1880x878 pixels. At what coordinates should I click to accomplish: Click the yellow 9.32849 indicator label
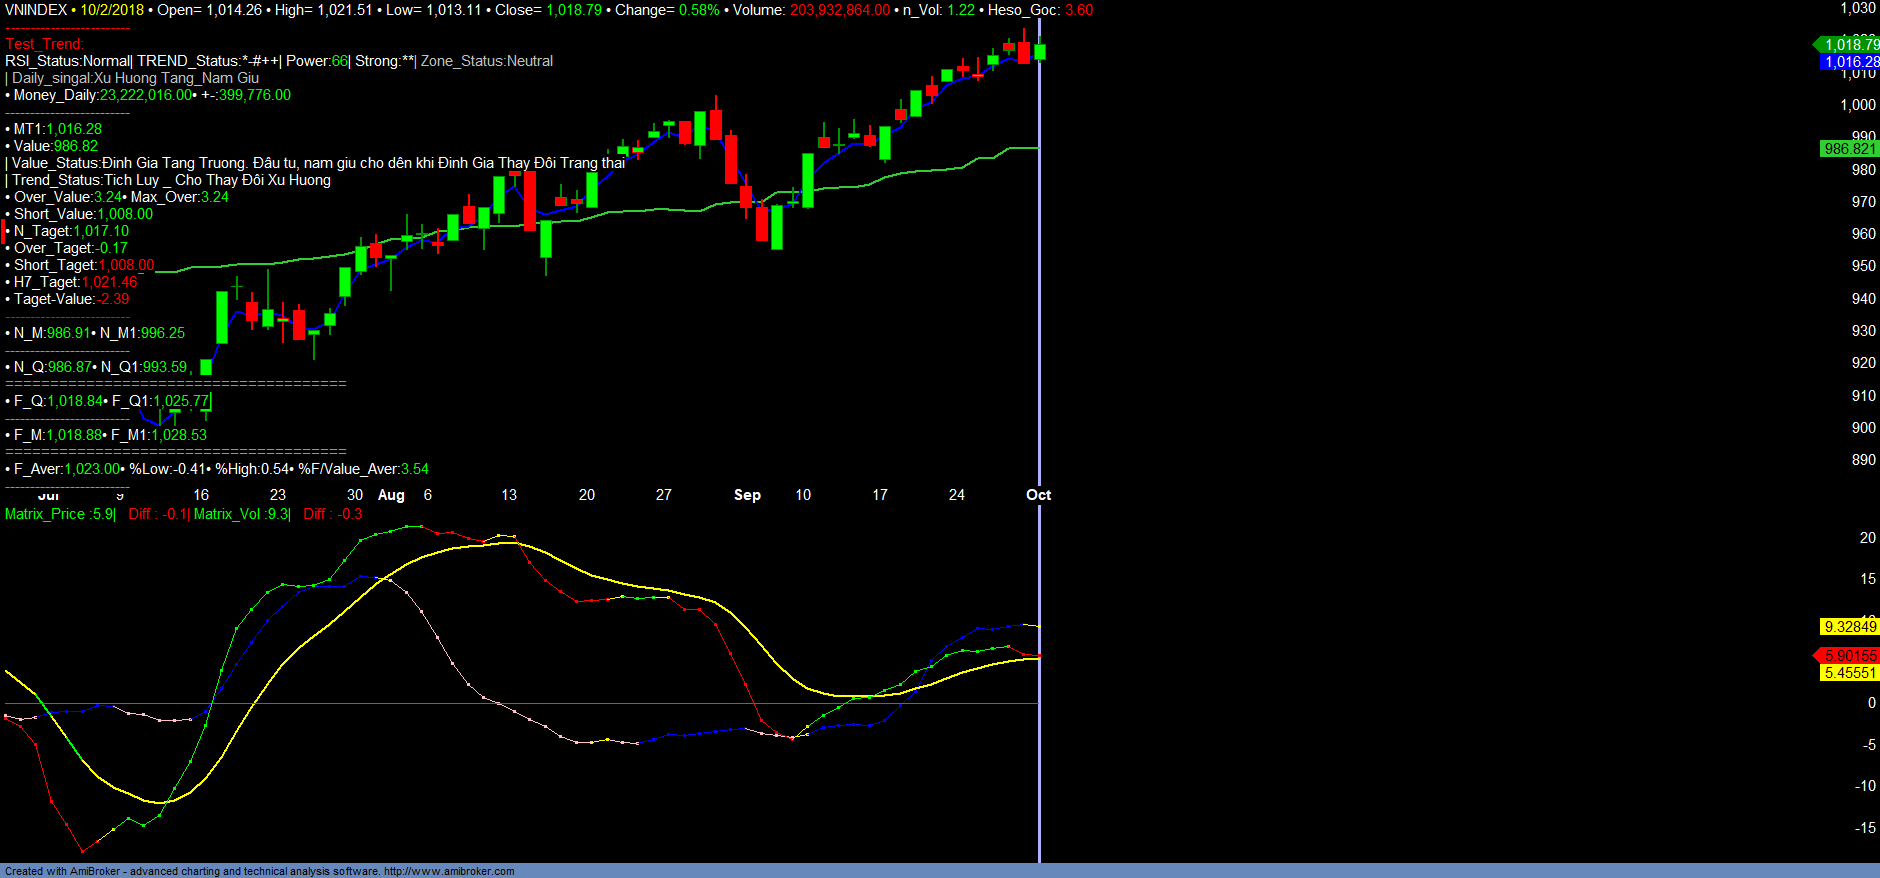[1850, 627]
